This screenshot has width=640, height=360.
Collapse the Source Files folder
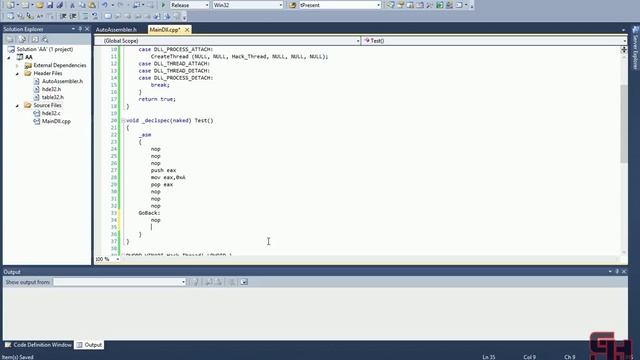pos(17,106)
